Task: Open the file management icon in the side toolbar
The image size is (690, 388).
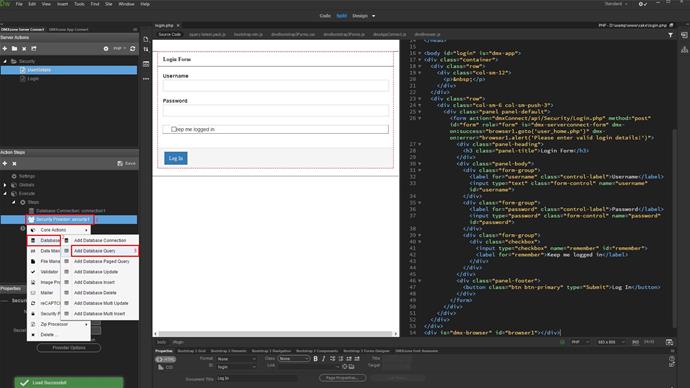Action: (x=146, y=49)
